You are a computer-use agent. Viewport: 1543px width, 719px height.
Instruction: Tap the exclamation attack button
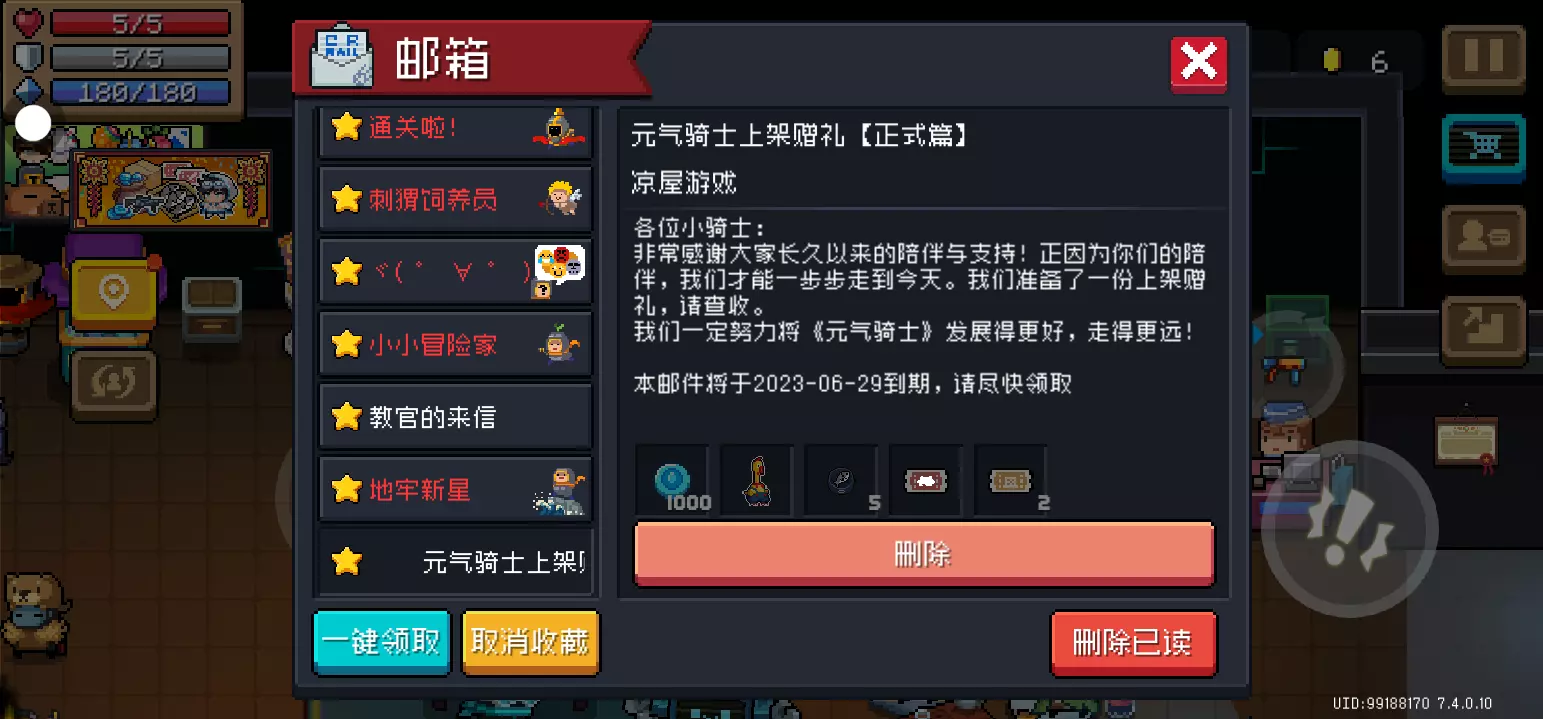tap(1348, 529)
